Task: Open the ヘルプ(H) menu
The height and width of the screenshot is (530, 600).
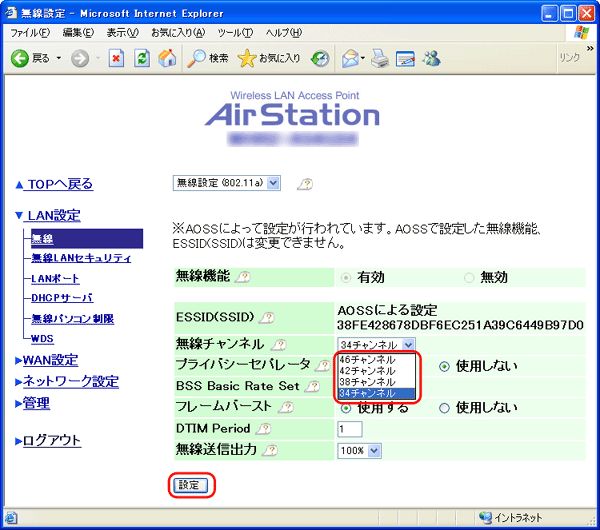Action: tap(284, 33)
